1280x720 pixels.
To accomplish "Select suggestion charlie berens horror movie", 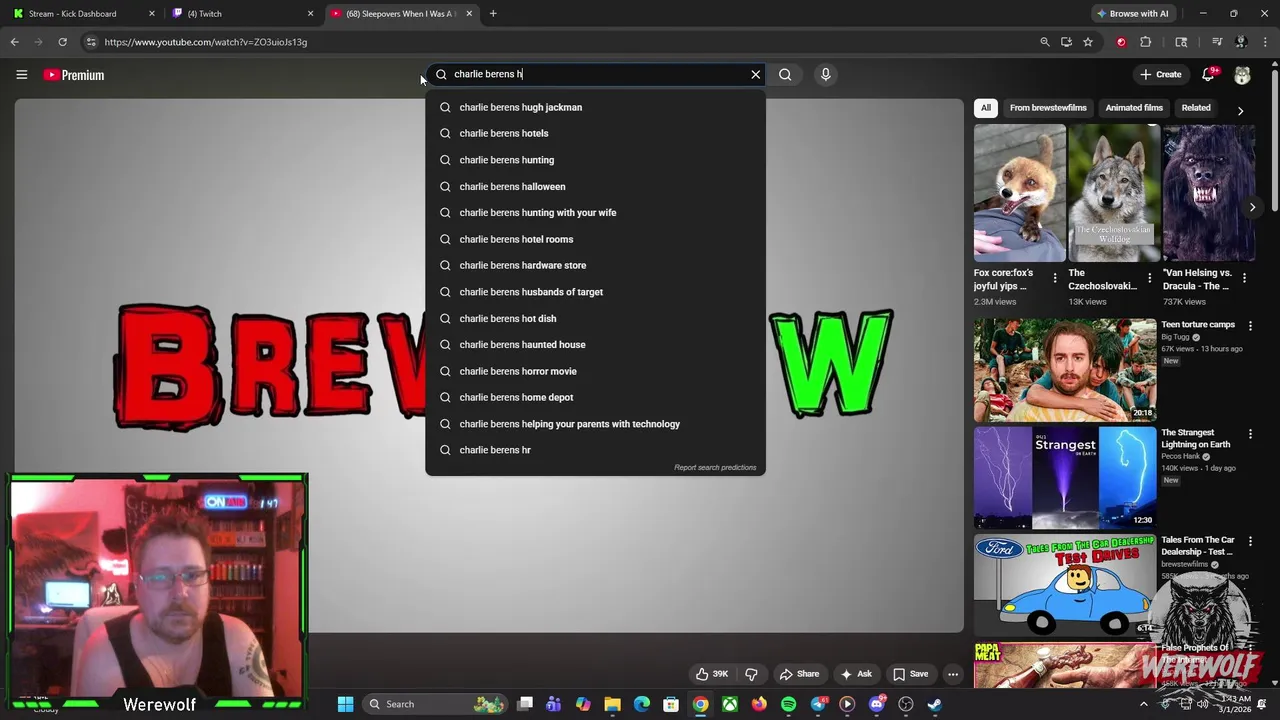I will (x=595, y=371).
